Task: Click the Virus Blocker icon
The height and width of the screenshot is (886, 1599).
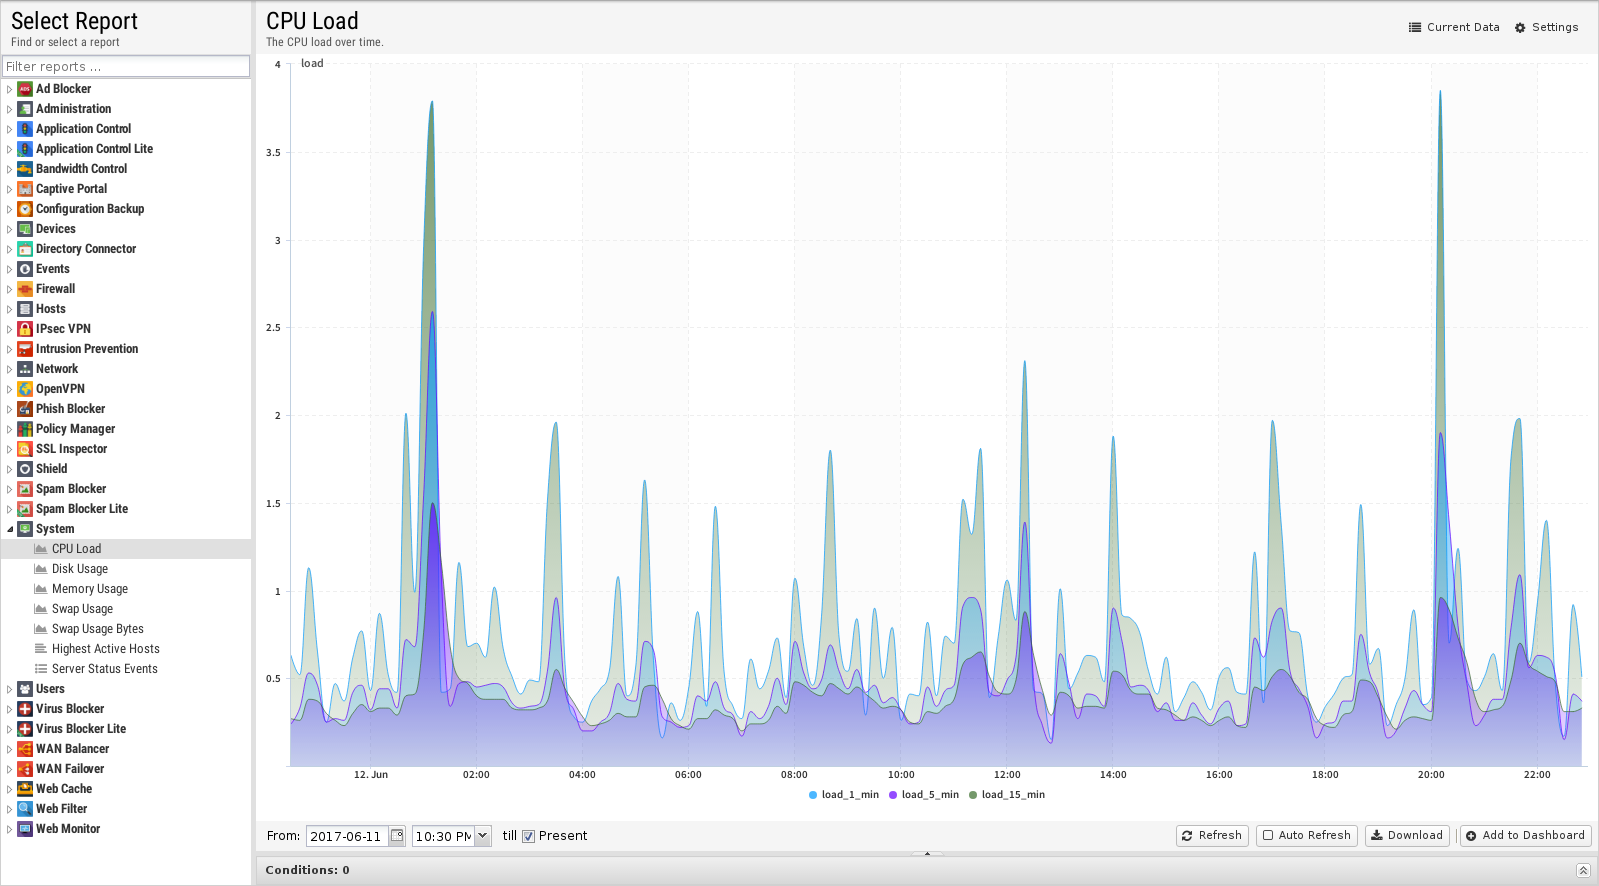Action: [x=25, y=709]
